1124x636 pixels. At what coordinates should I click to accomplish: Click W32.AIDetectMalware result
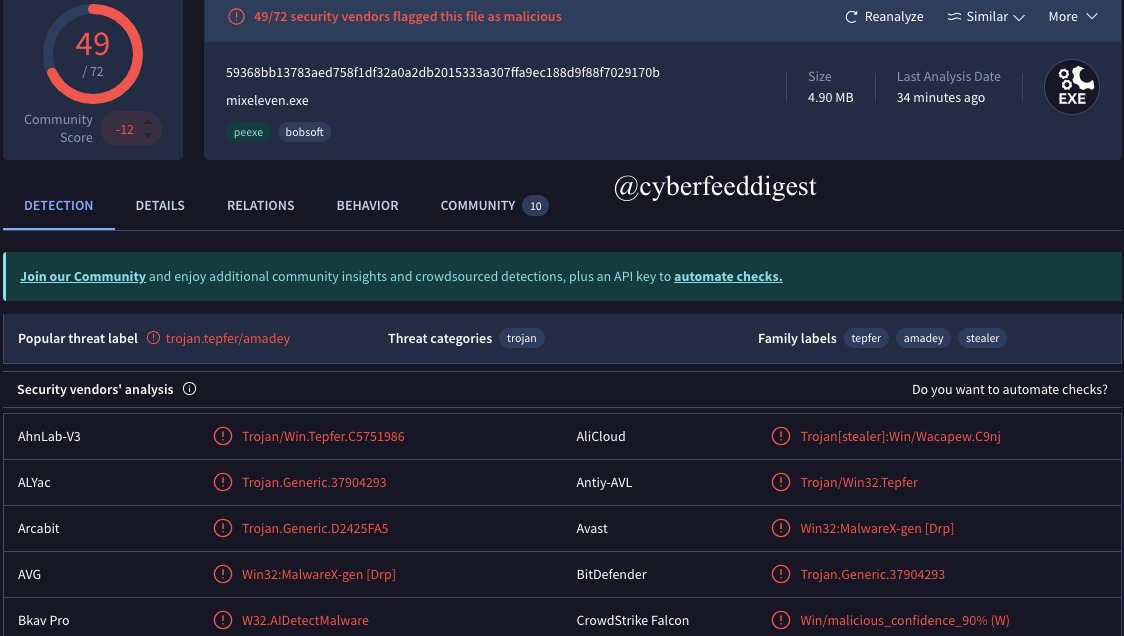[305, 620]
